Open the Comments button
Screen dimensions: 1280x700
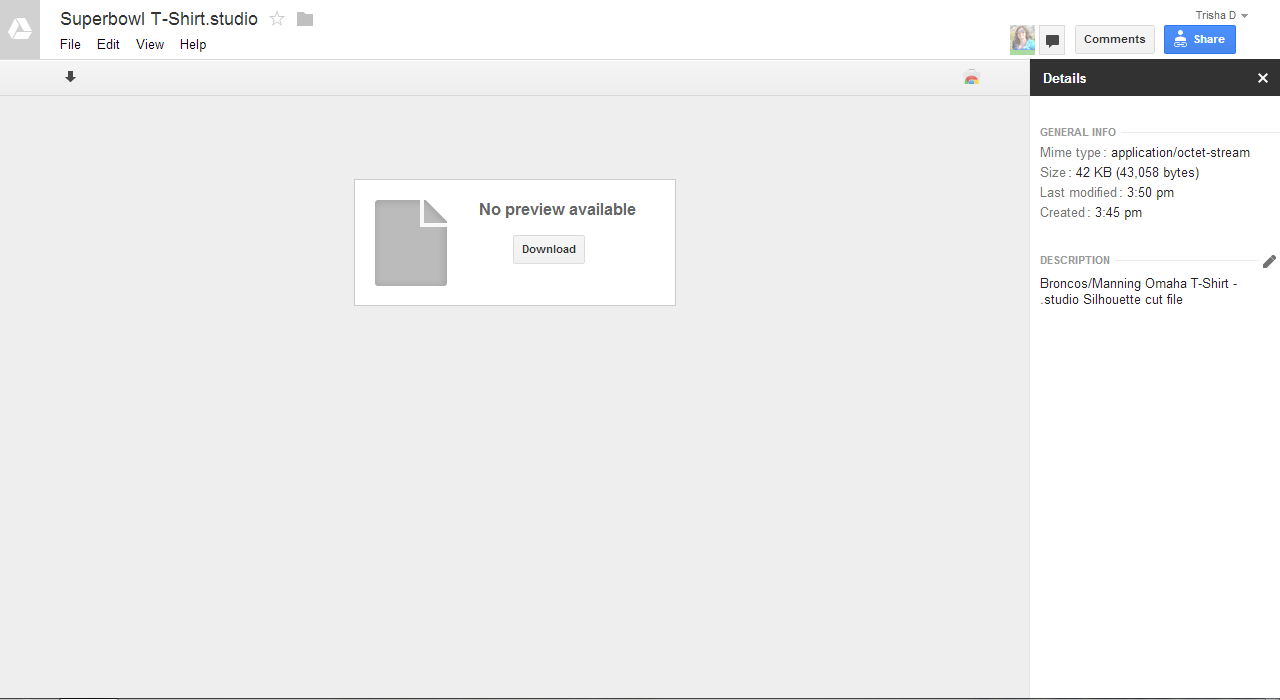1114,39
